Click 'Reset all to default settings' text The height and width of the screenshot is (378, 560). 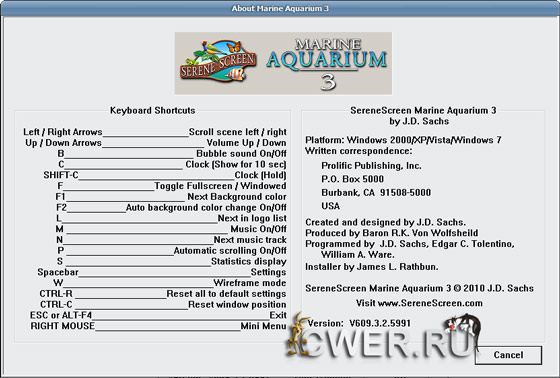226,293
